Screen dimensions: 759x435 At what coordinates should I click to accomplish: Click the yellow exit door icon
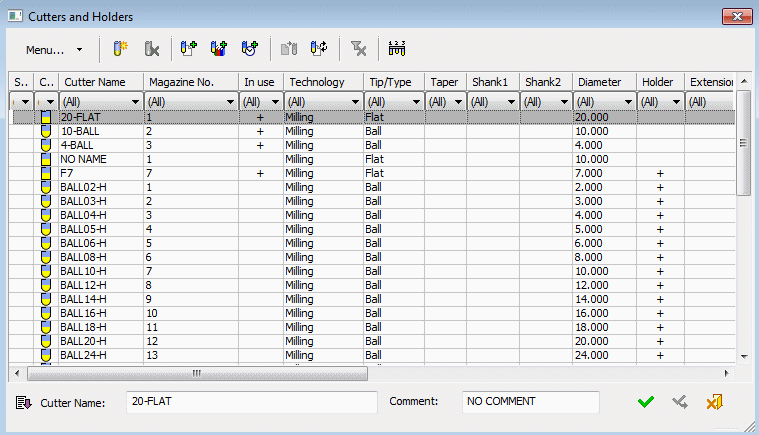pyautogui.click(x=714, y=402)
